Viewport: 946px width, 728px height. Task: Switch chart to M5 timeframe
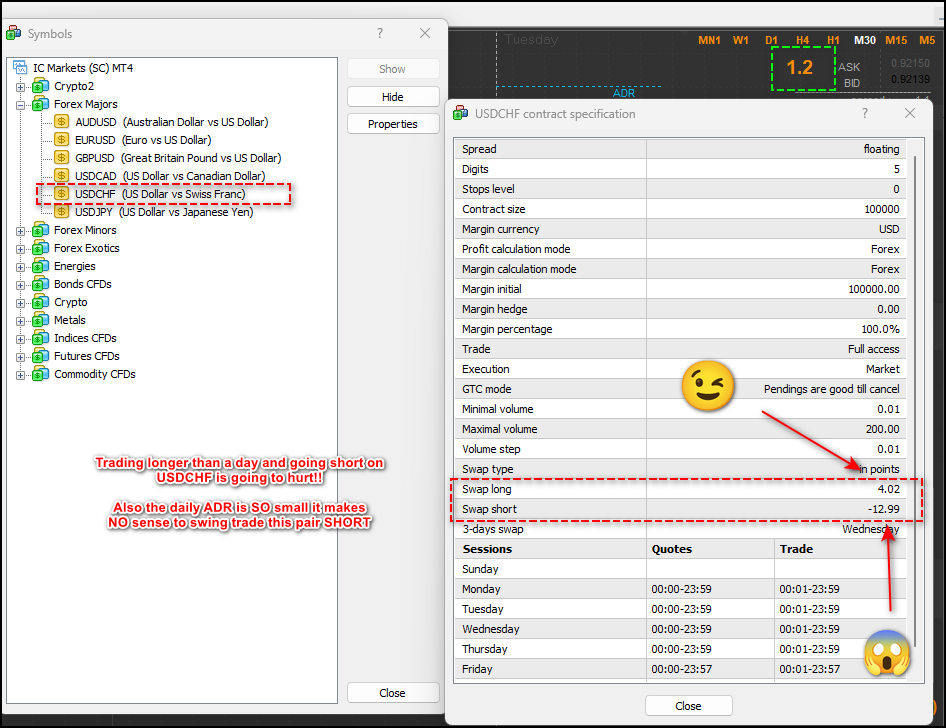pos(927,40)
